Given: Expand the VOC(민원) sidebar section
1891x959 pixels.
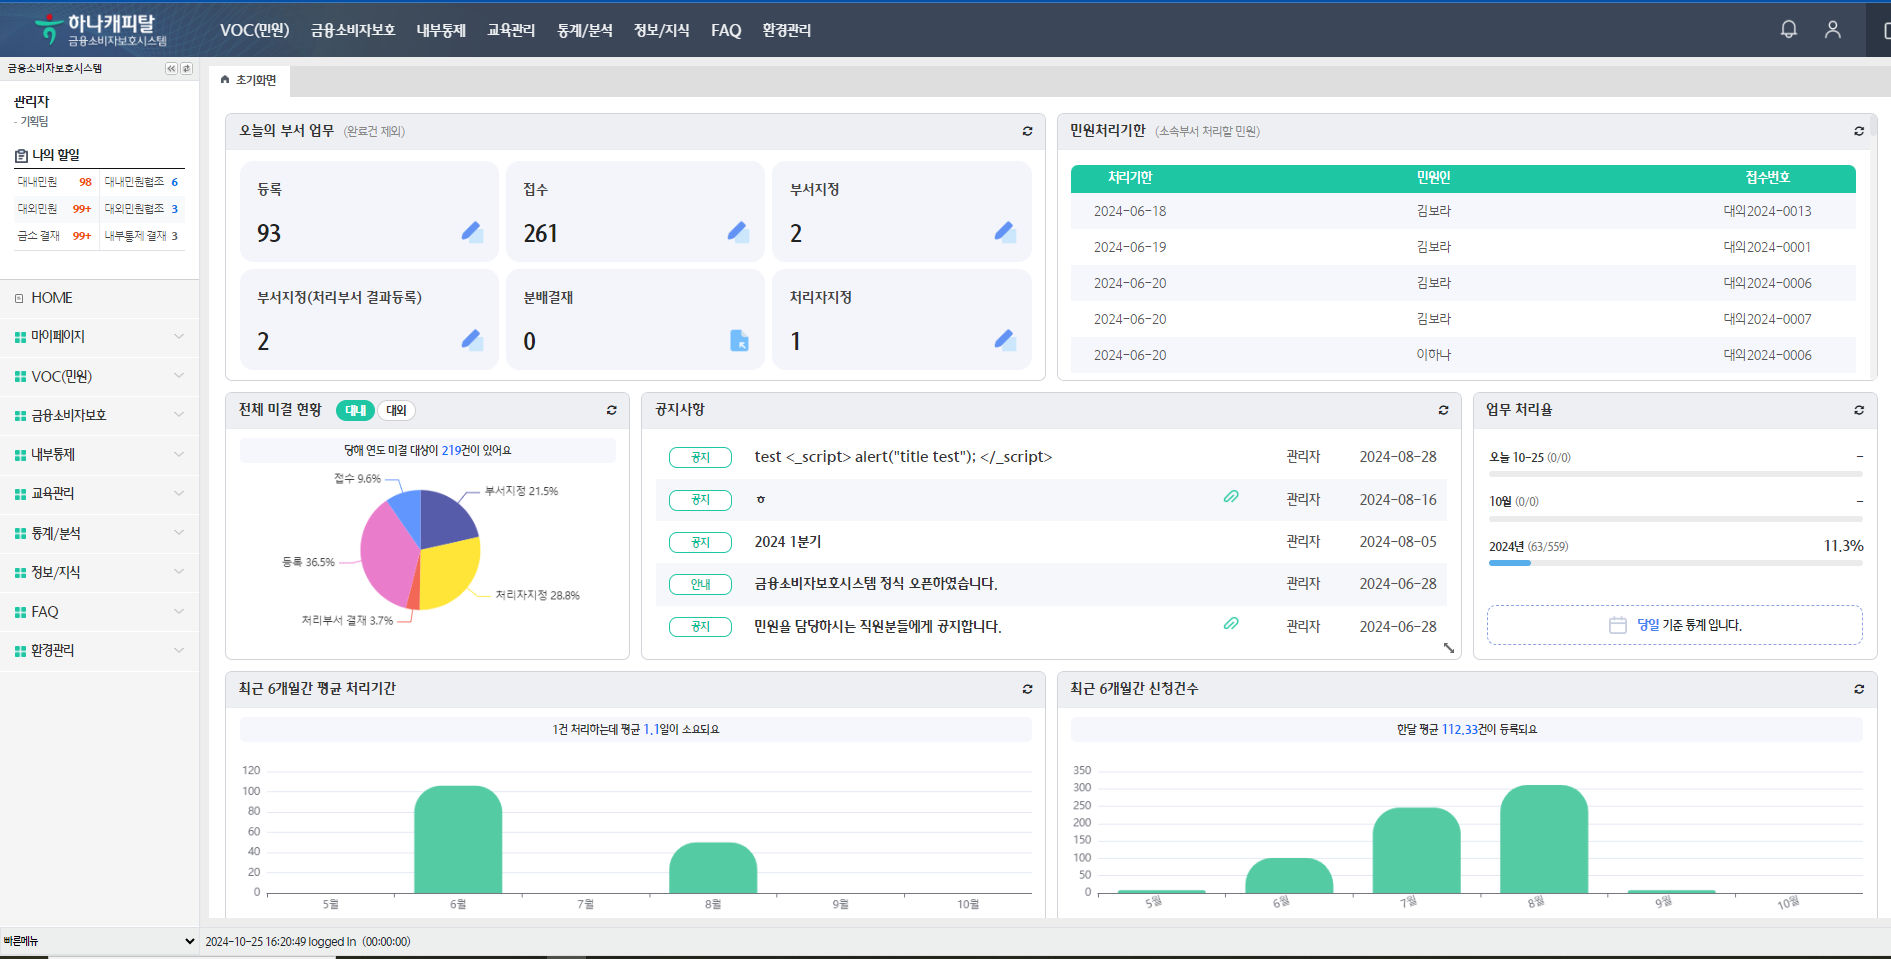Looking at the screenshot, I should (99, 376).
